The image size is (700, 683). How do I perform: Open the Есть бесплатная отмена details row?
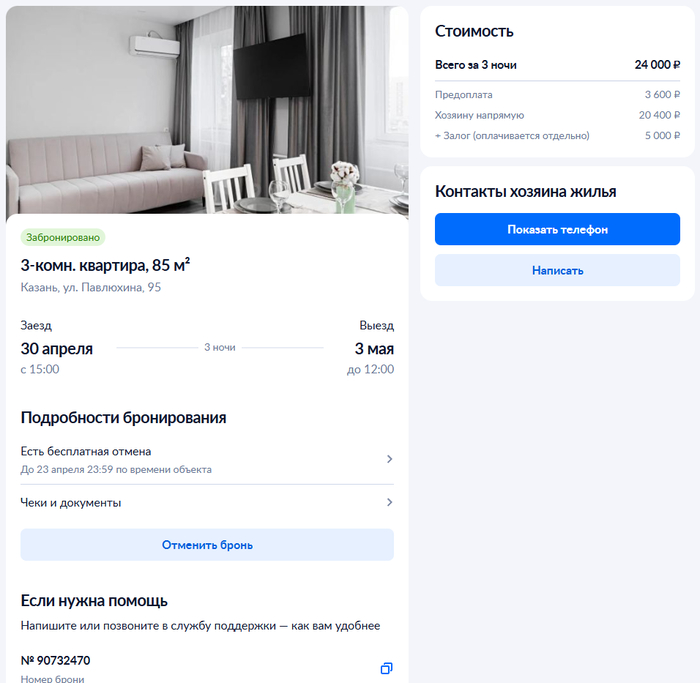[207, 460]
